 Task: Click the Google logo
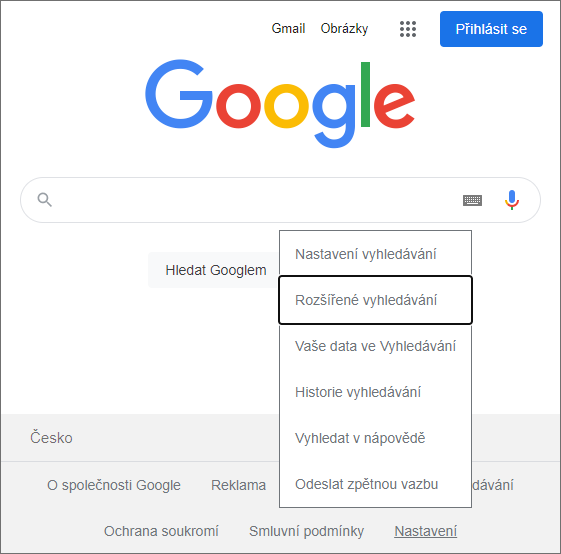(280, 104)
